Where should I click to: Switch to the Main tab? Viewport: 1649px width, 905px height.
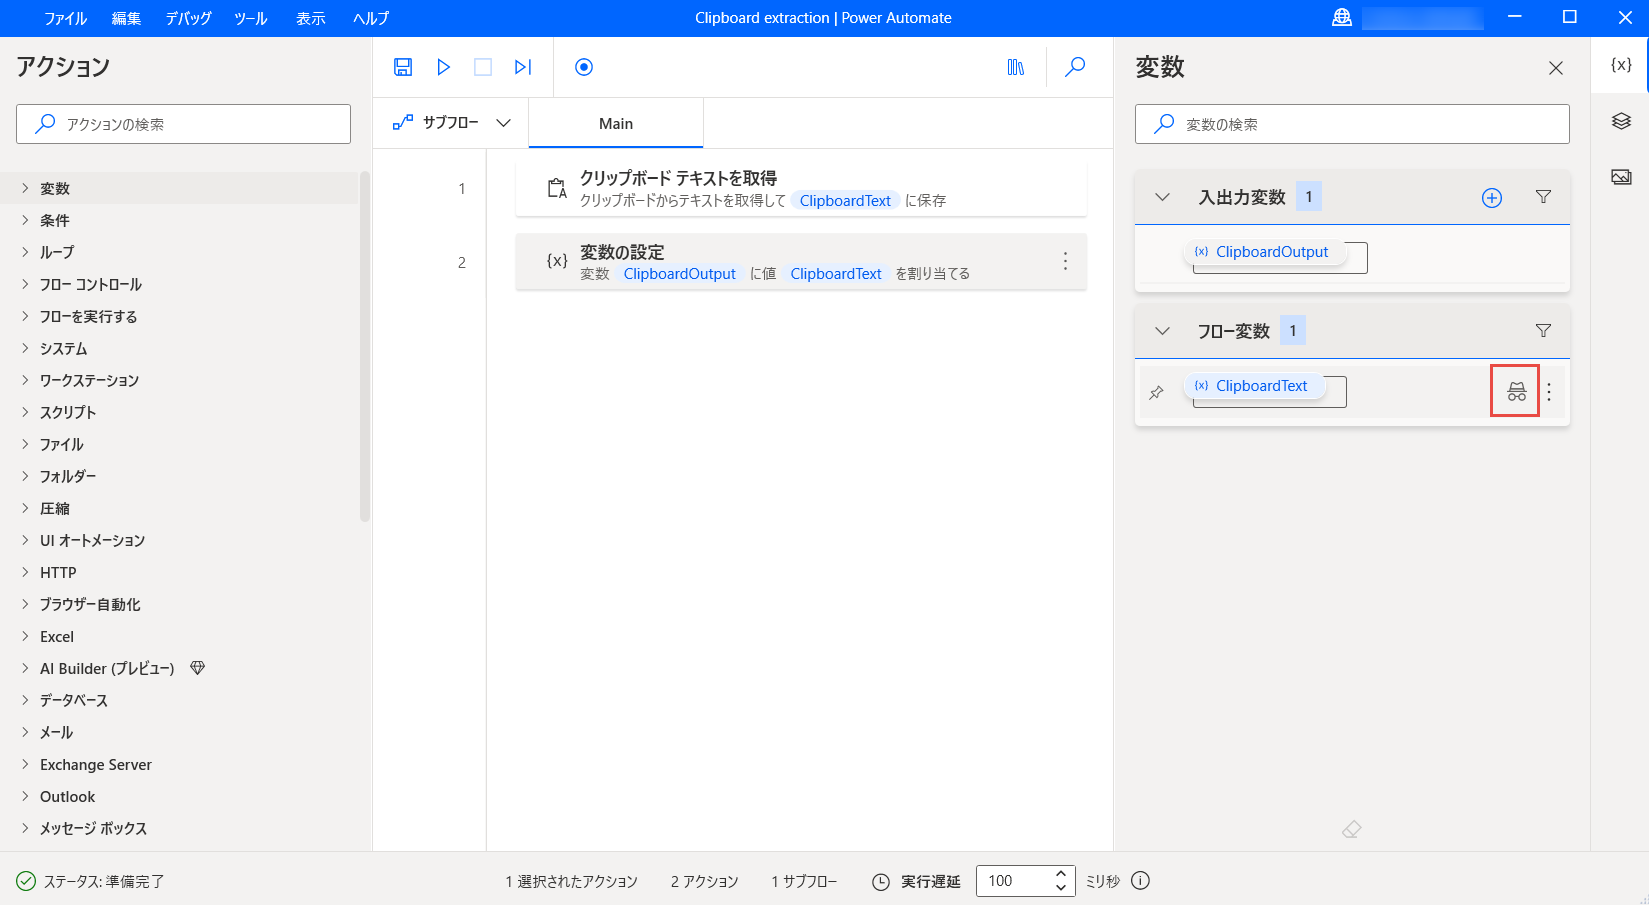click(616, 123)
